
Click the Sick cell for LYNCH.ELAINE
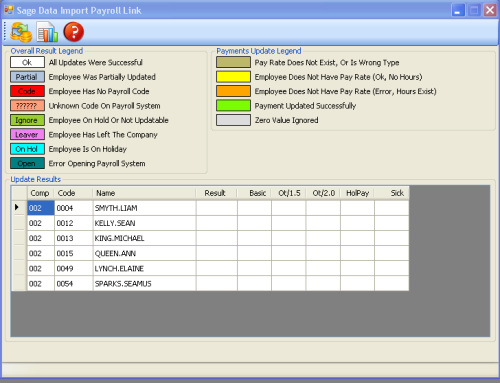click(392, 268)
